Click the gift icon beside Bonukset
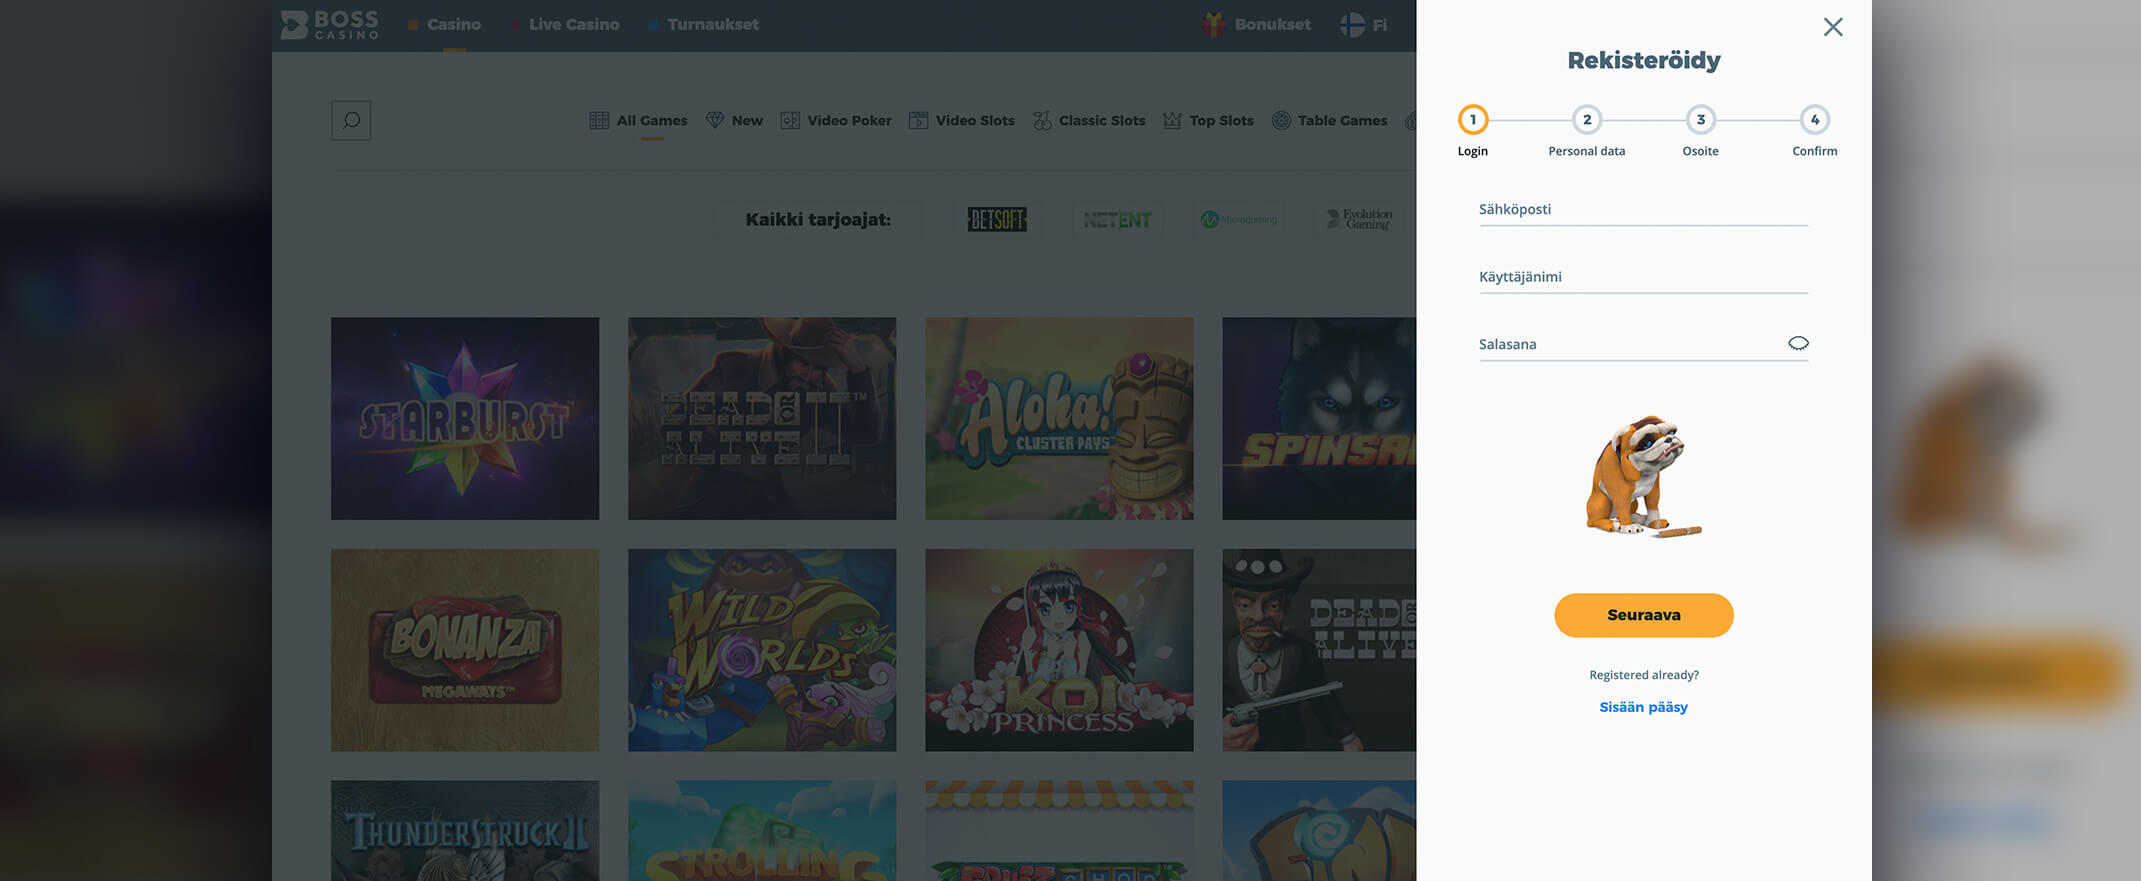Screen dimensions: 2141x881 1214,24
